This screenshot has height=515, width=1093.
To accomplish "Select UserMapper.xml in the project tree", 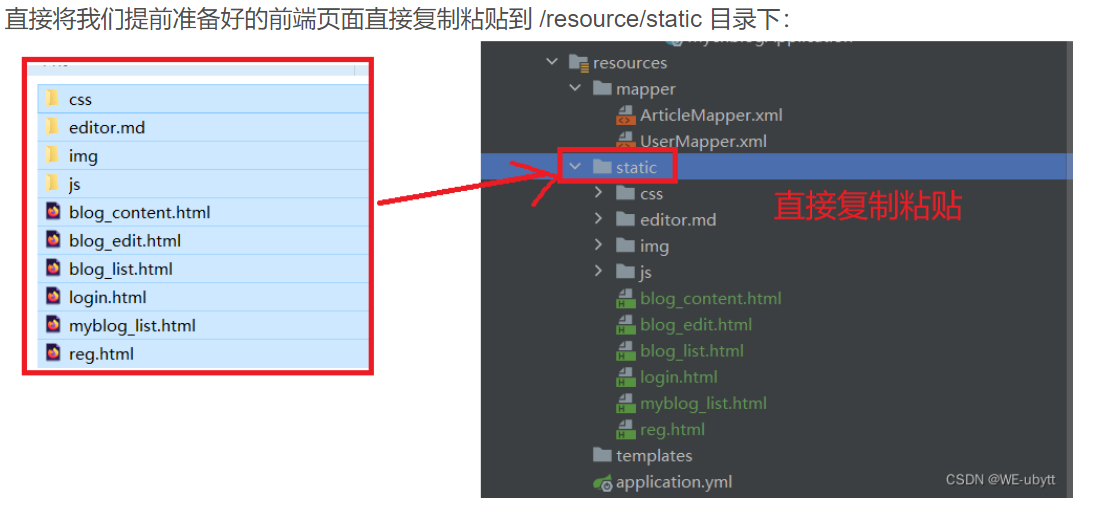I will point(703,142).
